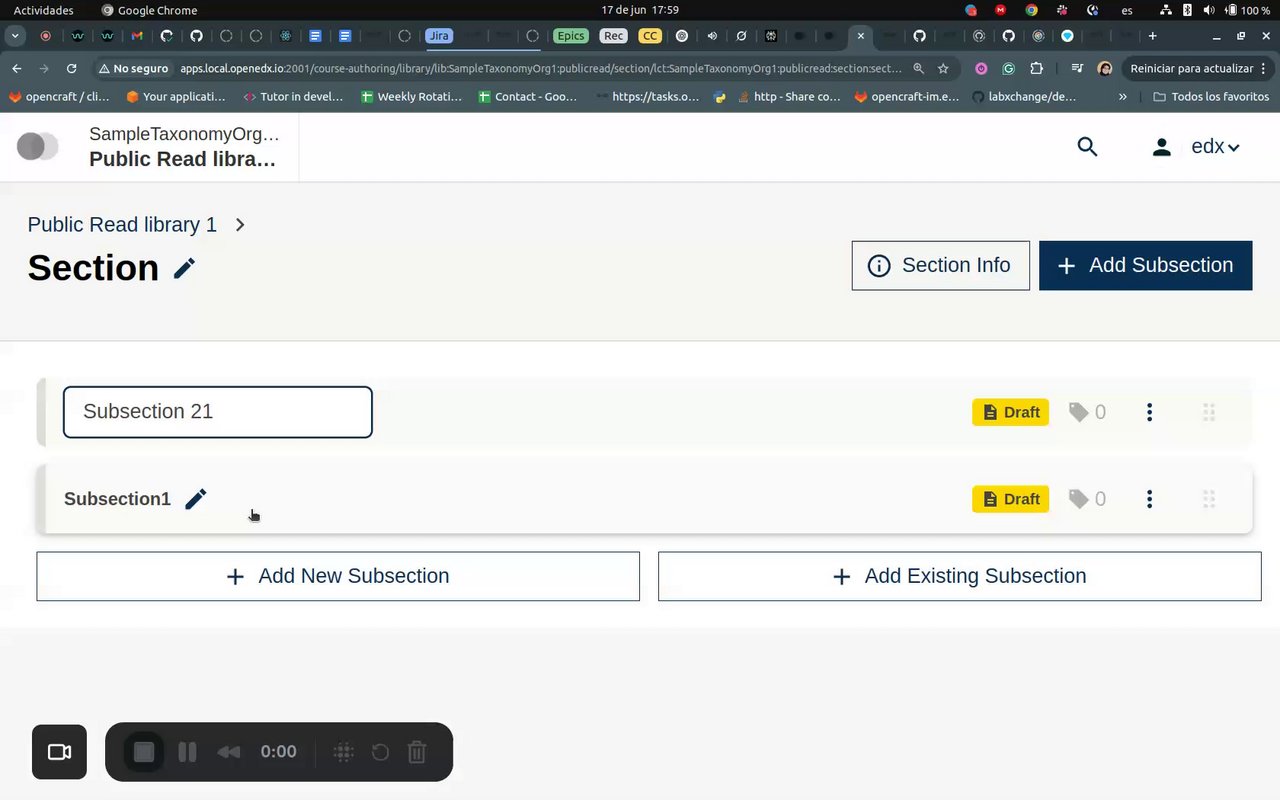Bookmark this page with the star icon
Image resolution: width=1280 pixels, height=800 pixels.
[x=943, y=69]
